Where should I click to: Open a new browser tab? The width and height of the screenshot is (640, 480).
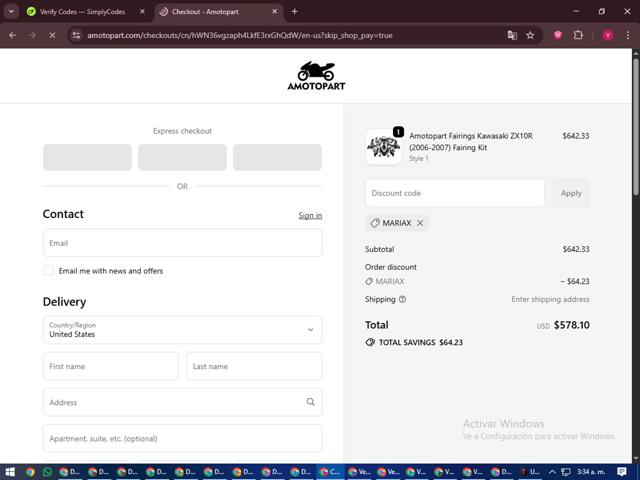(294, 11)
